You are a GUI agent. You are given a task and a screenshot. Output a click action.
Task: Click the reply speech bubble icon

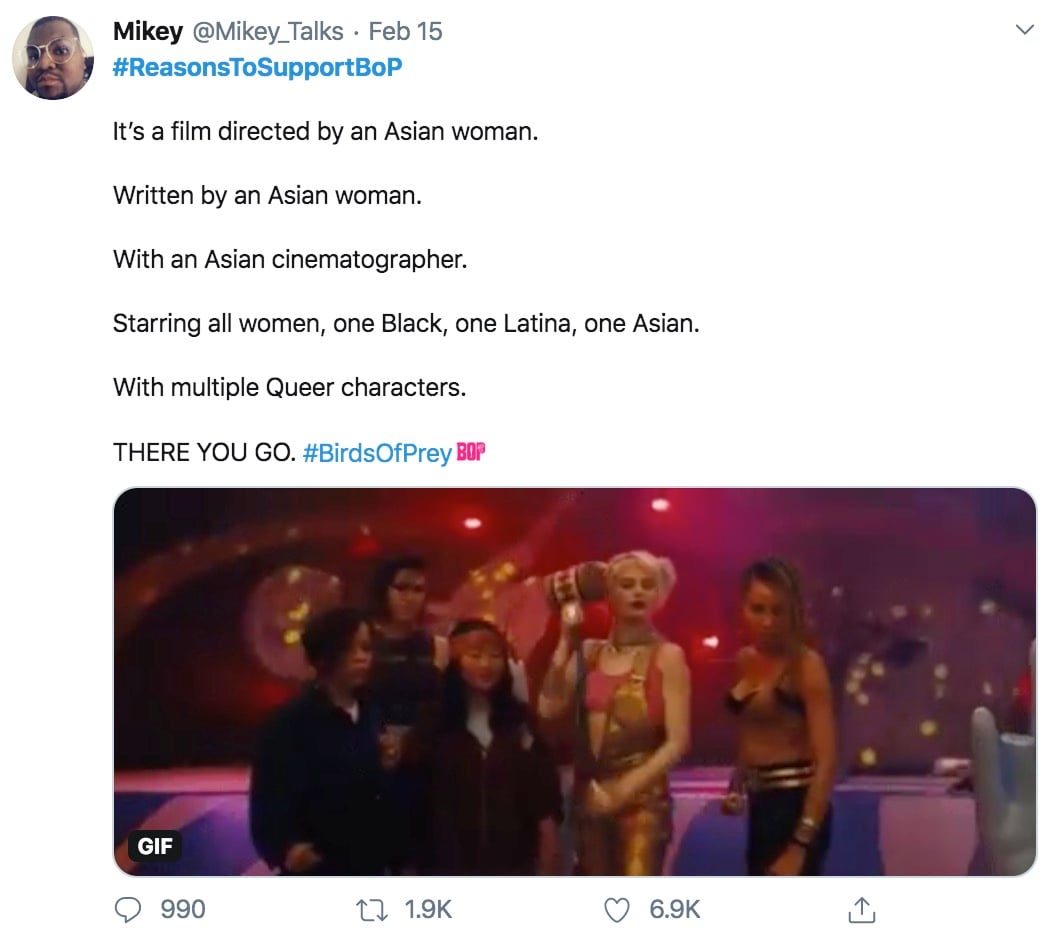click(x=128, y=910)
